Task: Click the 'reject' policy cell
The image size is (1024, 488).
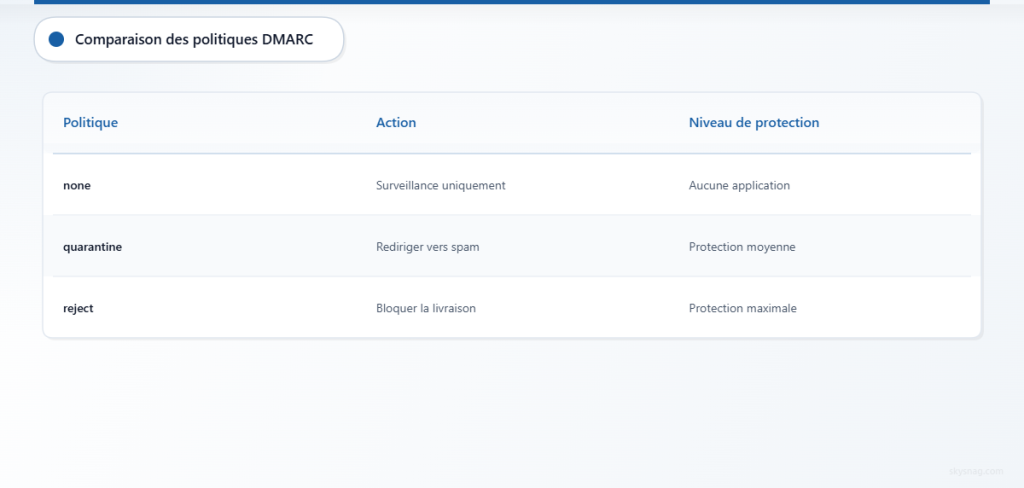Action: pos(78,308)
